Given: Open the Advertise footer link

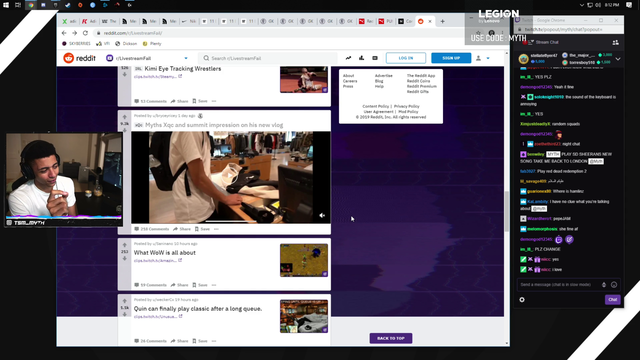Looking at the screenshot, I should pyautogui.click(x=384, y=76).
